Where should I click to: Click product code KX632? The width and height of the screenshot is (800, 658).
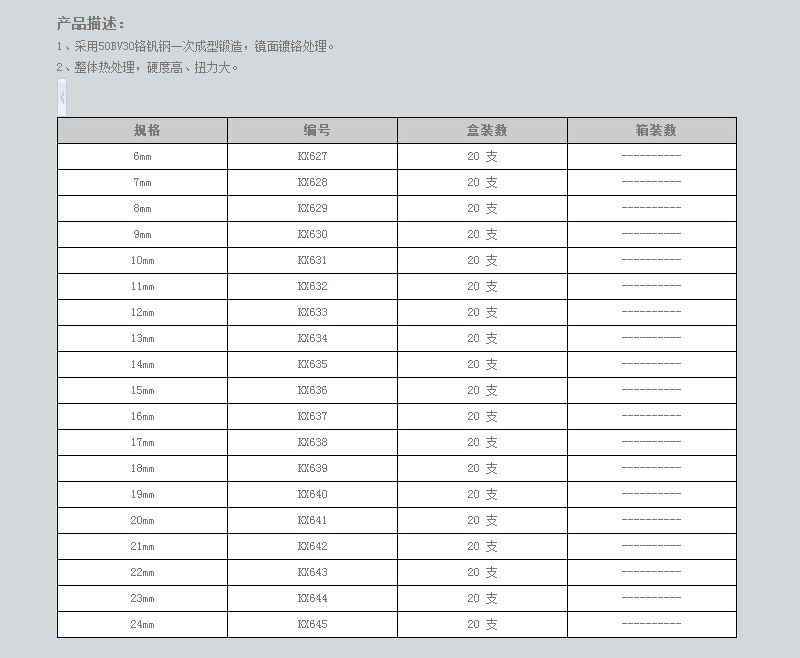tap(312, 287)
